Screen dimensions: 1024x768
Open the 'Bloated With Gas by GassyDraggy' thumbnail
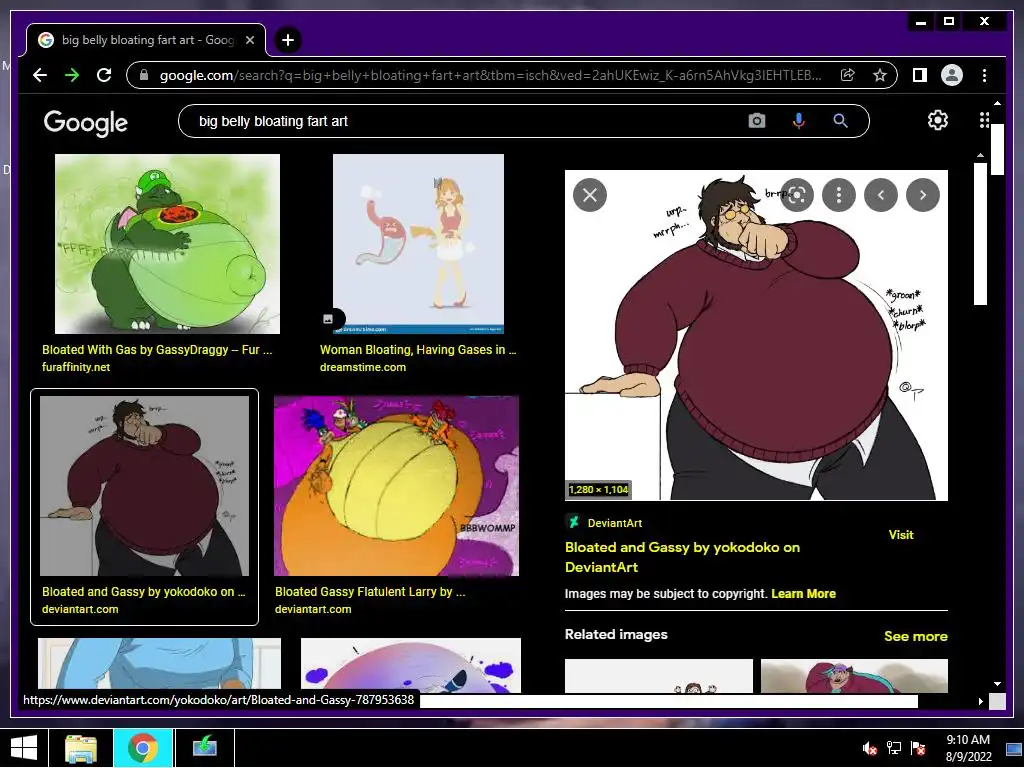[x=167, y=244]
